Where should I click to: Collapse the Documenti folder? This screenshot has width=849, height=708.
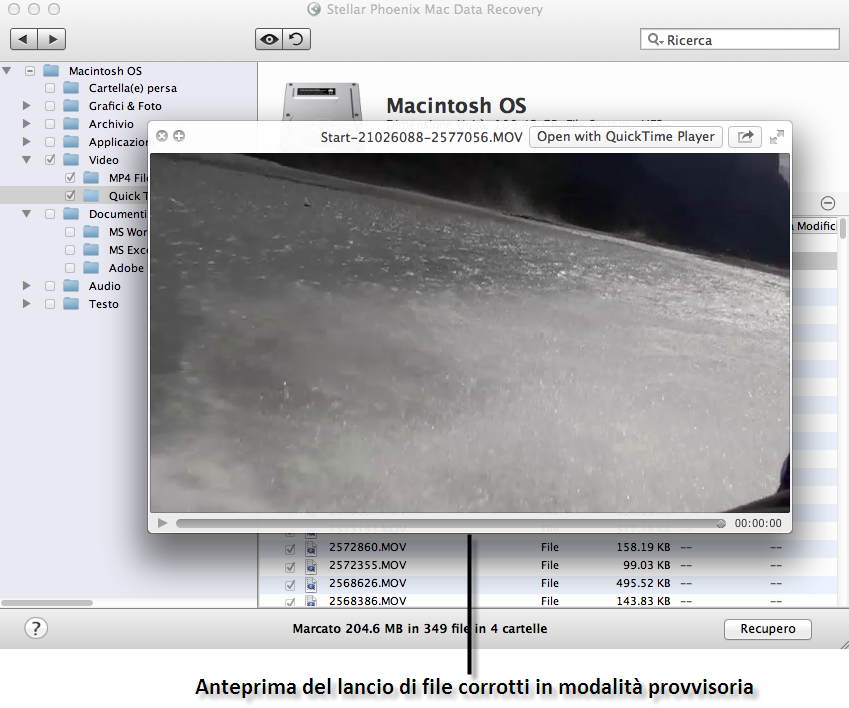click(x=27, y=213)
